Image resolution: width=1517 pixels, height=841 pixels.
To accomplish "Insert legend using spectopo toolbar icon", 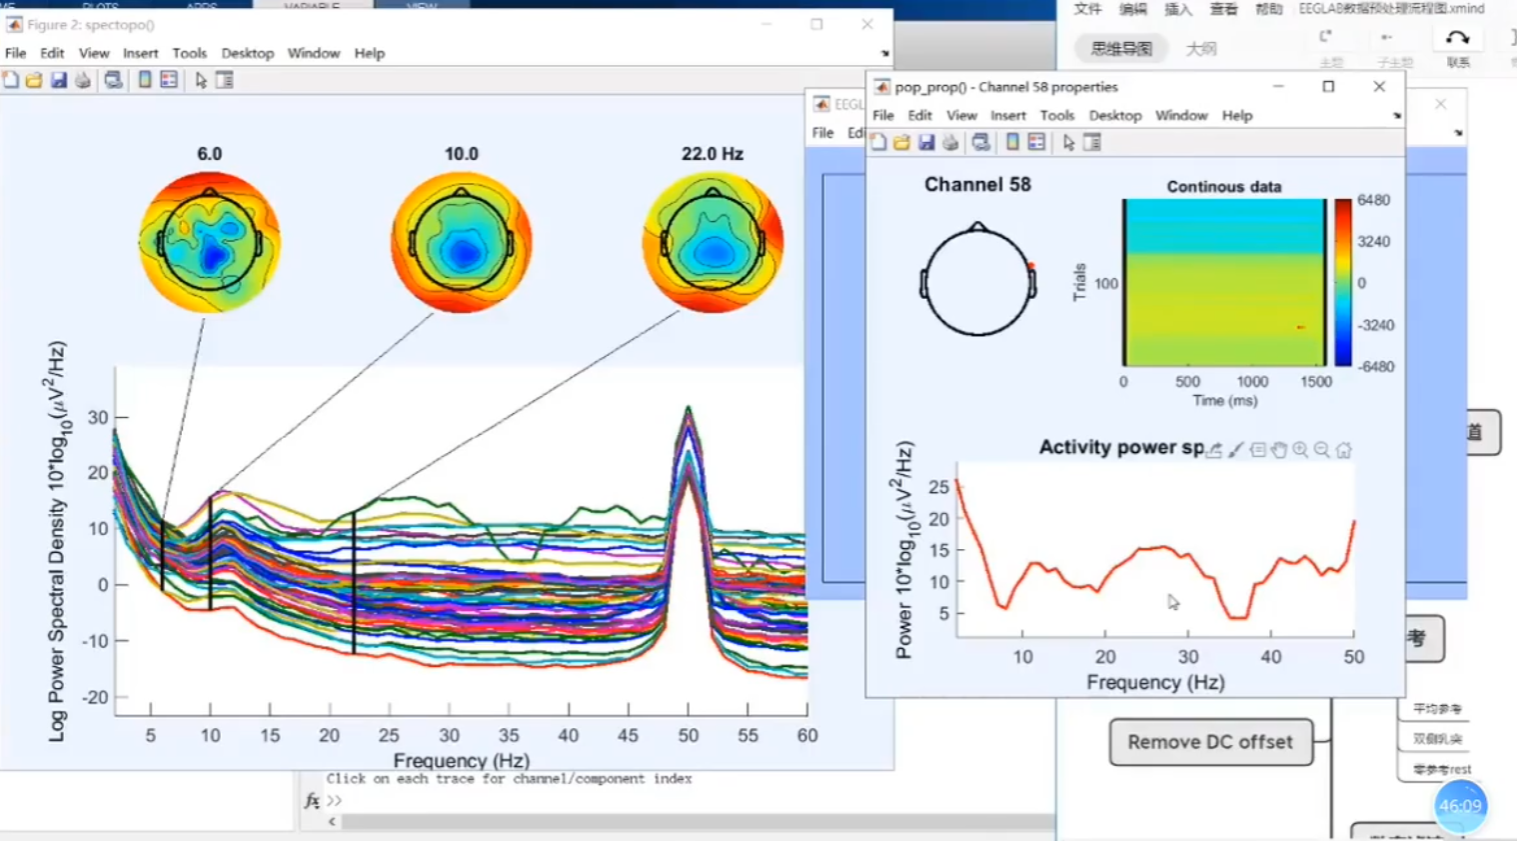I will [x=169, y=80].
